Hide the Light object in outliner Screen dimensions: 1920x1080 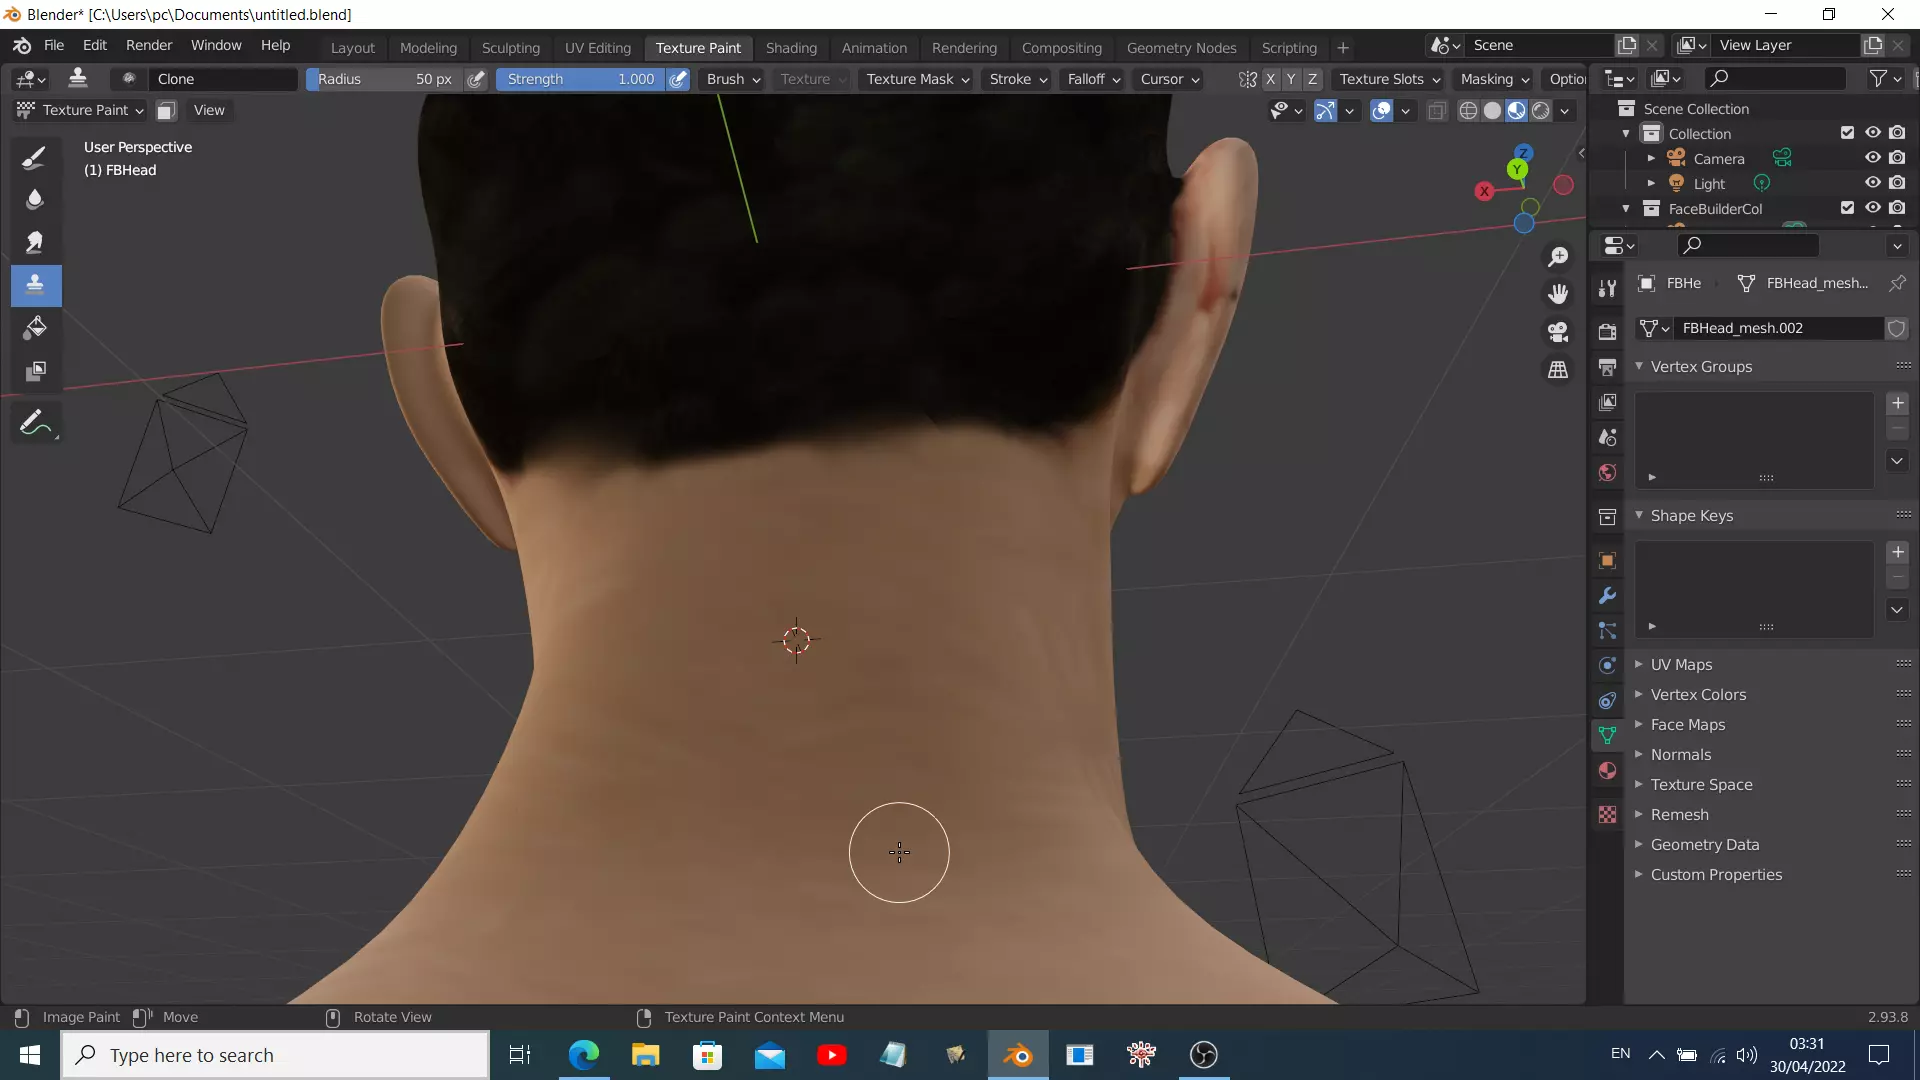(x=1872, y=183)
